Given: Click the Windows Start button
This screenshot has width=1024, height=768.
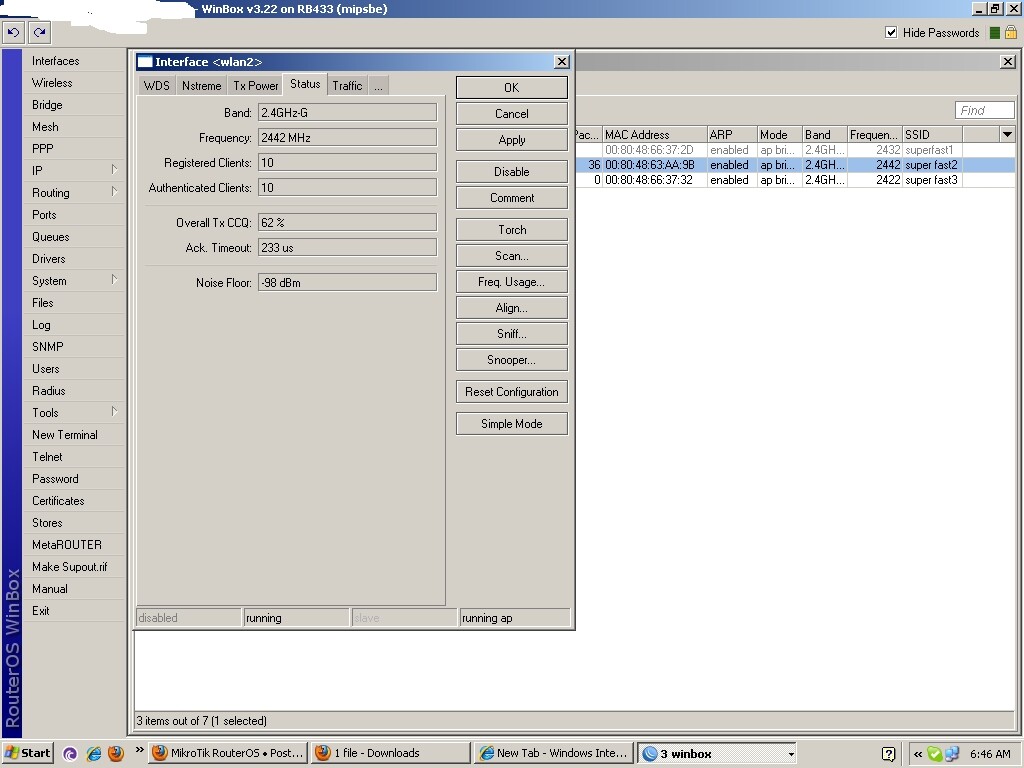Looking at the screenshot, I should click(27, 753).
